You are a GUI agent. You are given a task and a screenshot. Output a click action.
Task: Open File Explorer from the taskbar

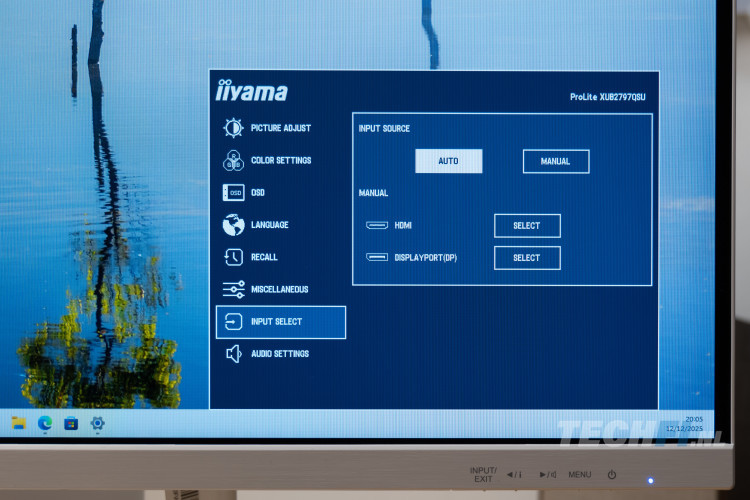point(19,423)
